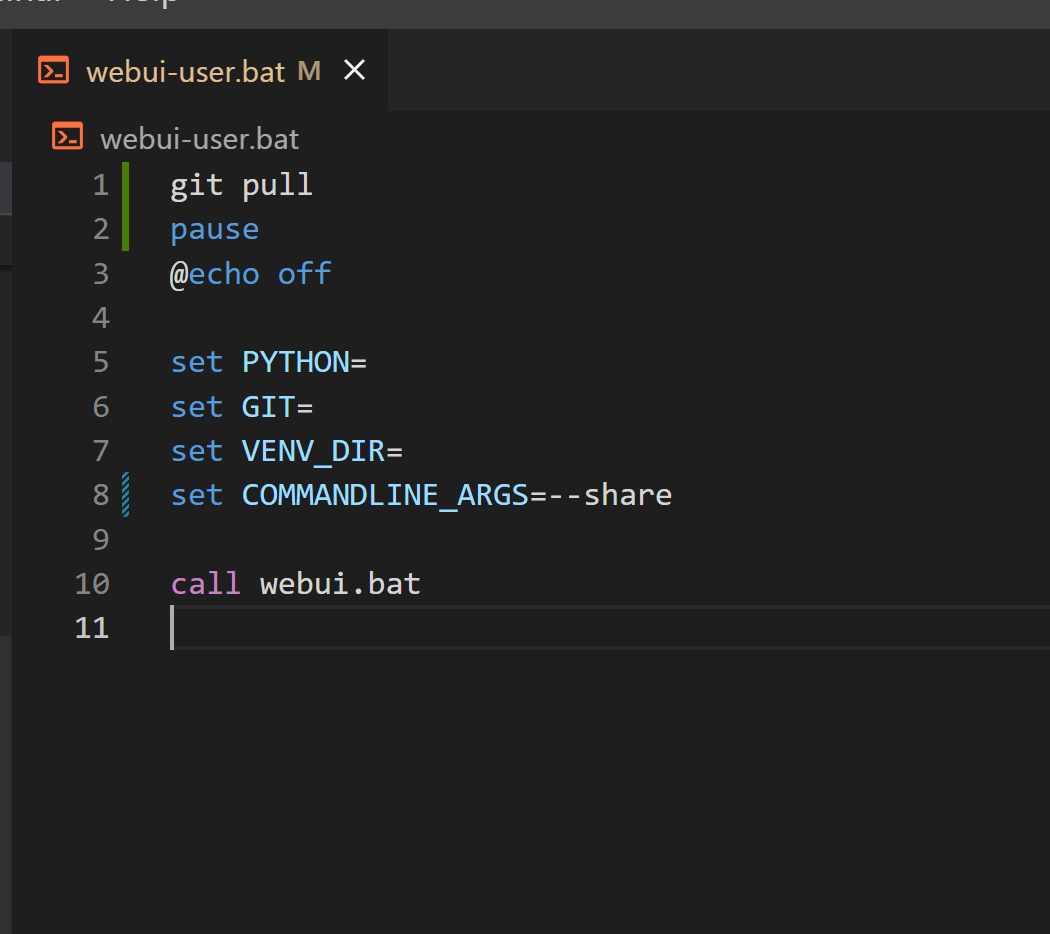1050x934 pixels.
Task: Click 'VENV_DIR=' on line 7
Action: point(322,451)
